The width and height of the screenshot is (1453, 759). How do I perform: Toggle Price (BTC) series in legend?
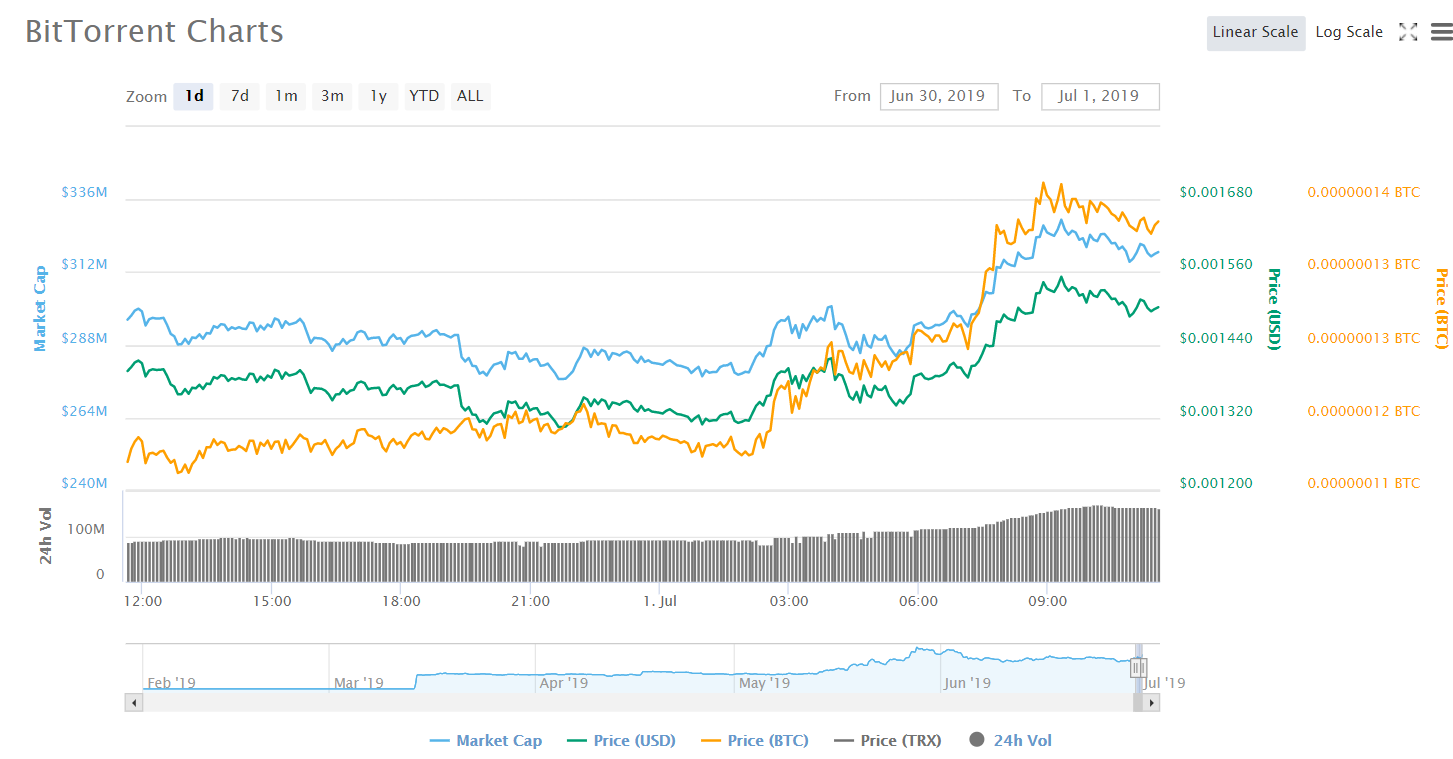point(755,741)
